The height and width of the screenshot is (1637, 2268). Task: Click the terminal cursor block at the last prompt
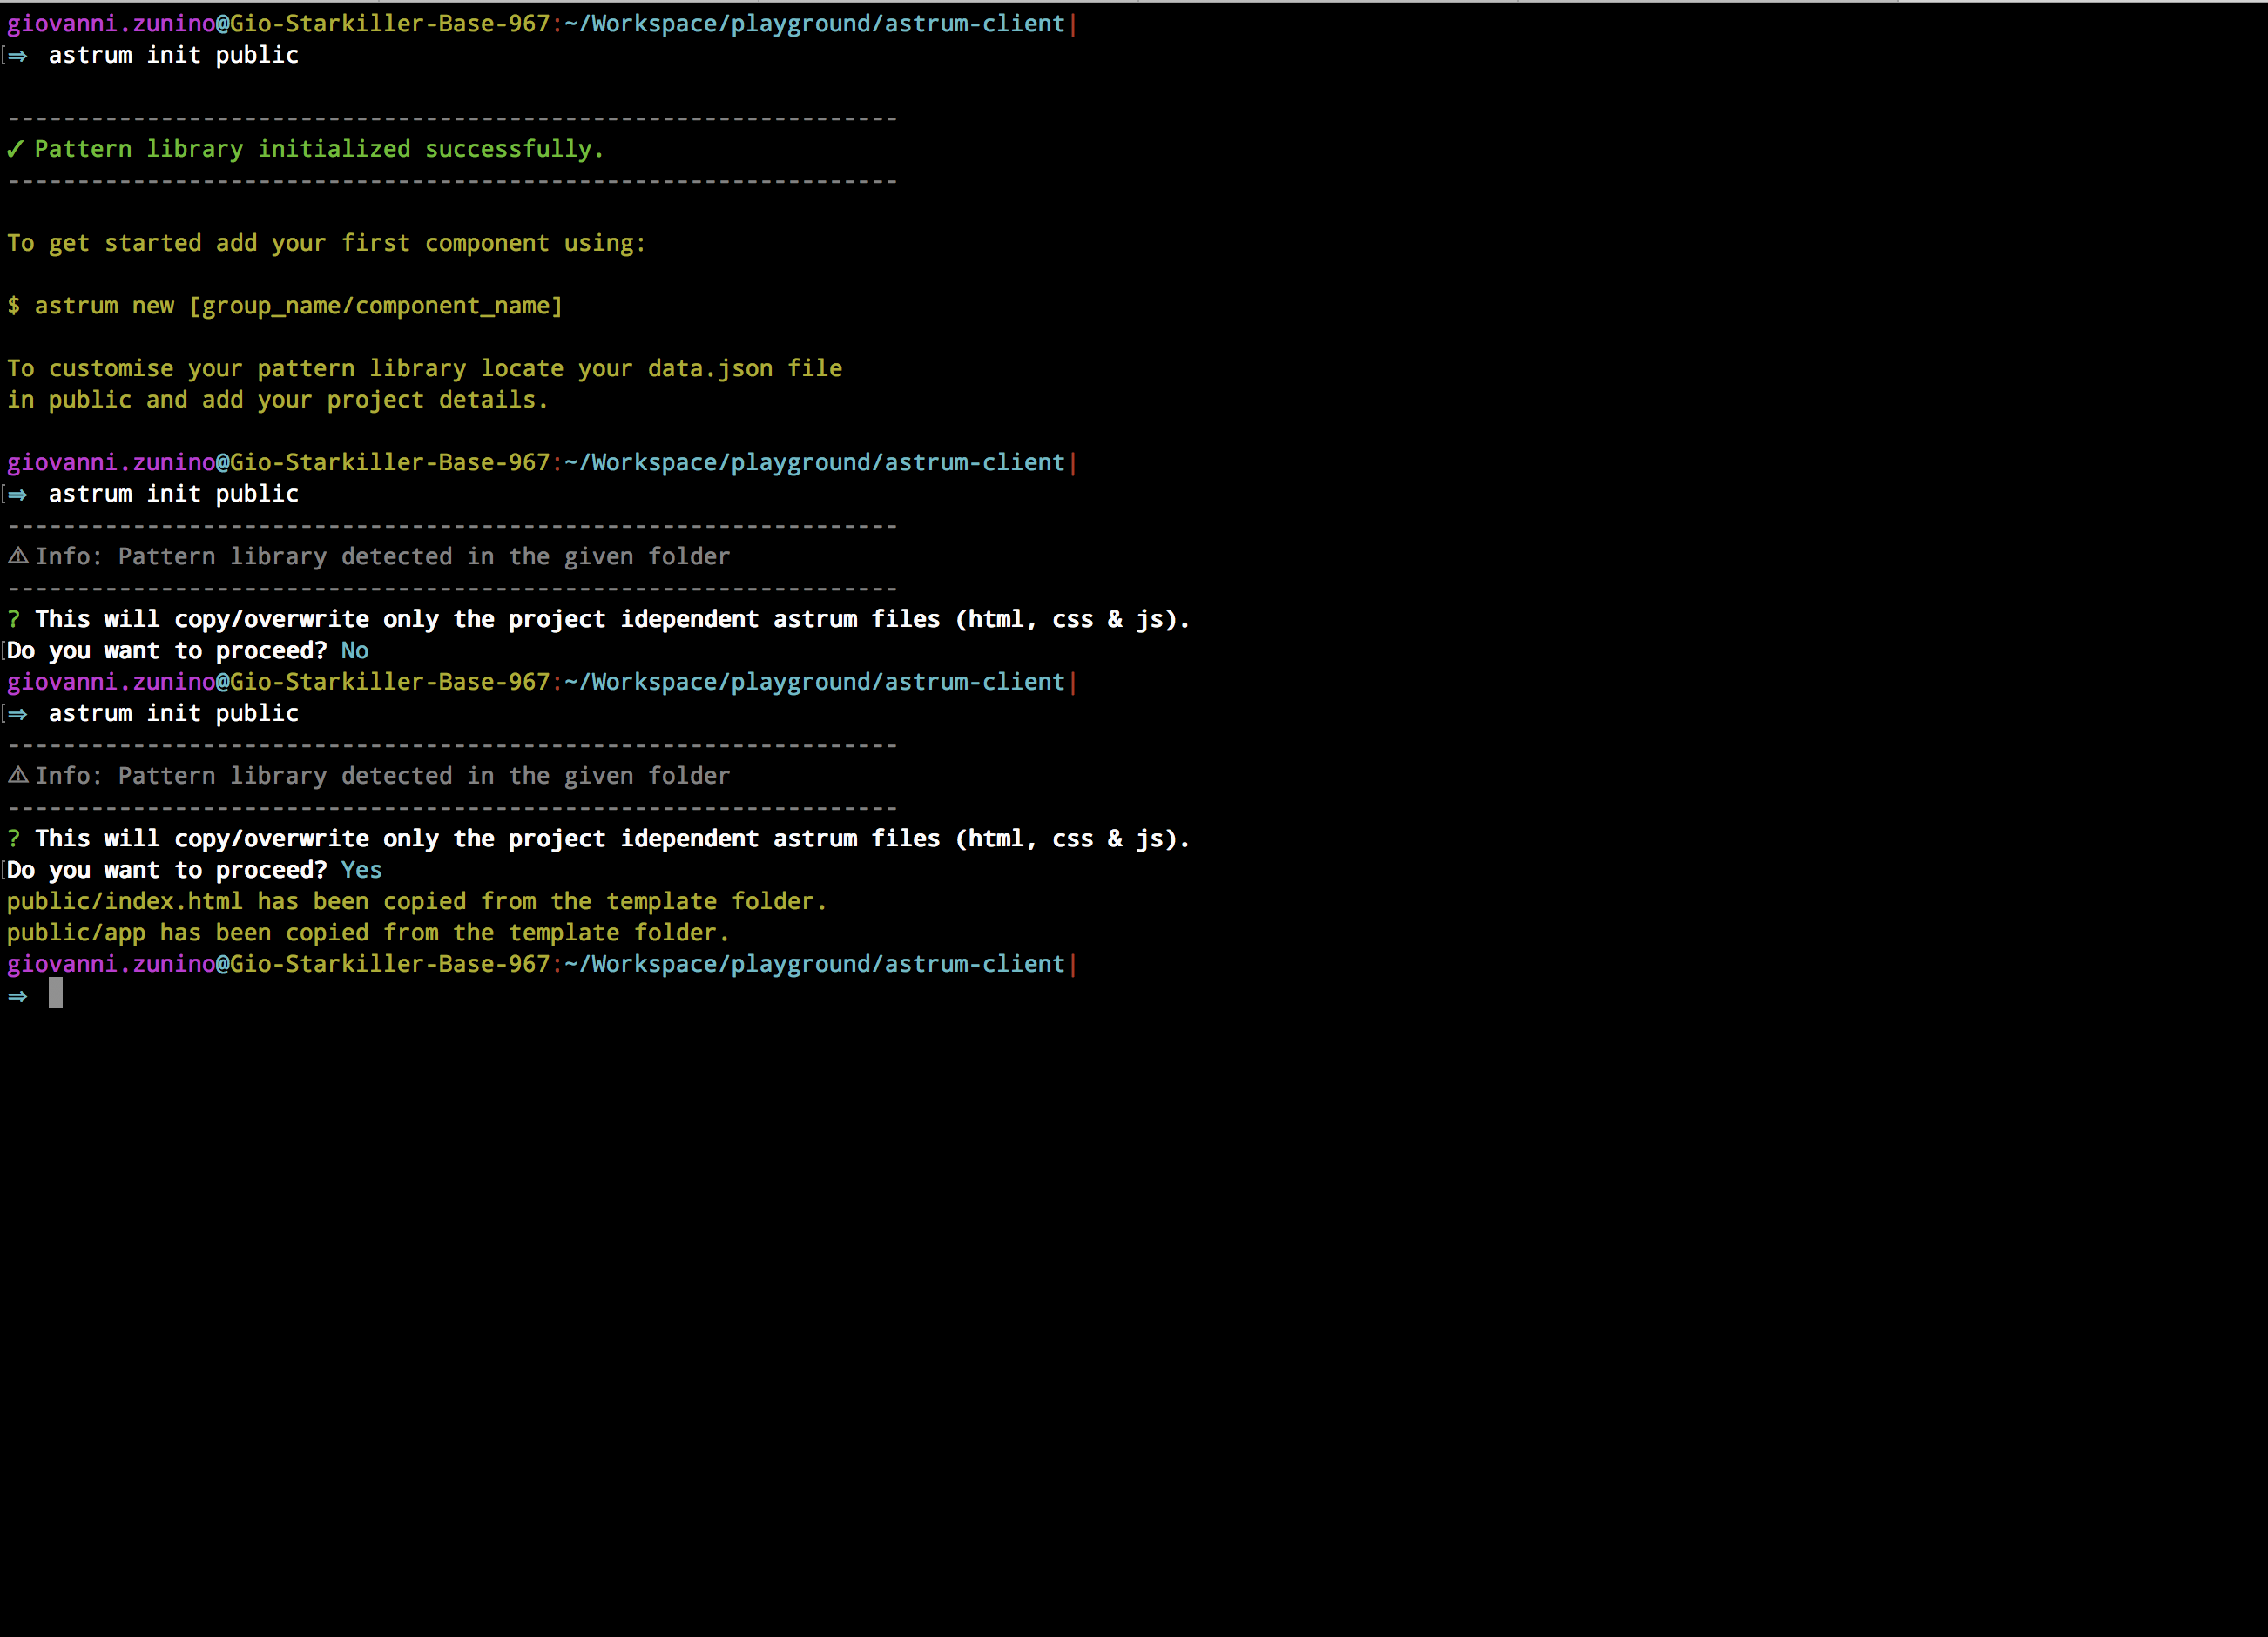pyautogui.click(x=56, y=993)
